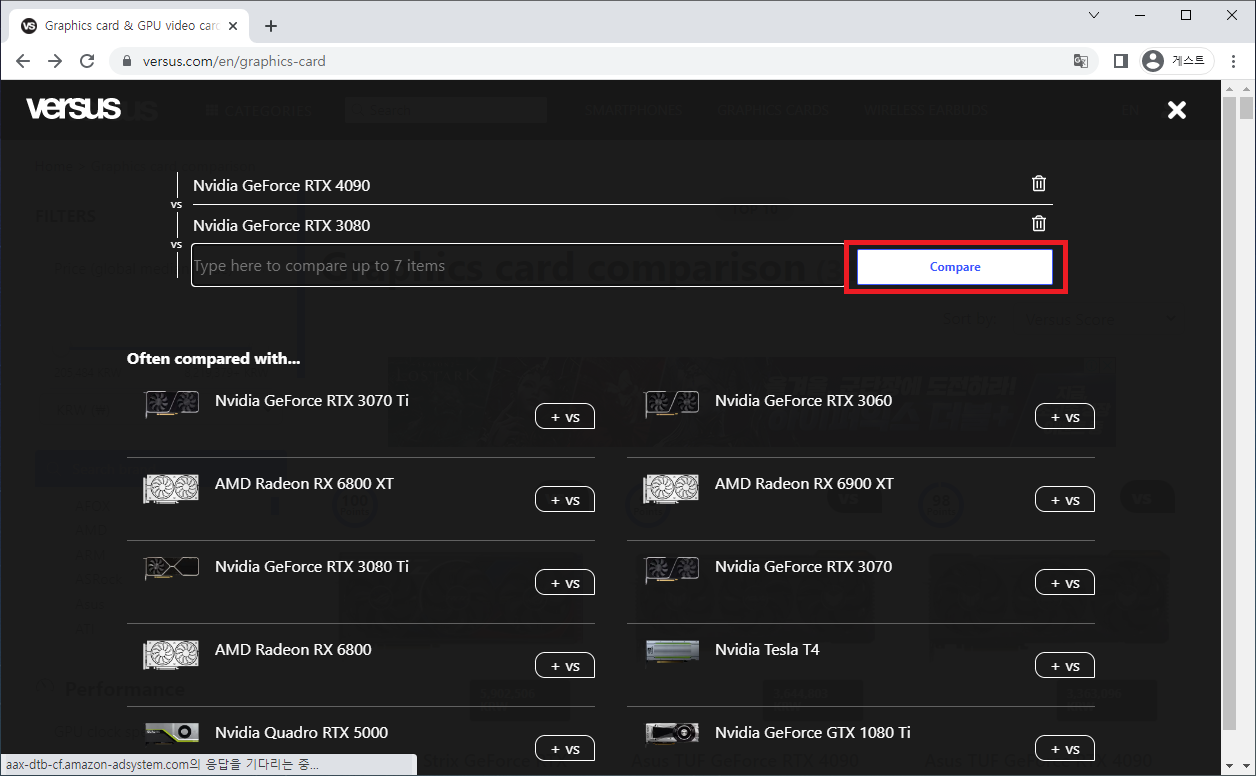Select Quadro RTX 5000 thumbnail
The image size is (1256, 776).
(x=172, y=734)
